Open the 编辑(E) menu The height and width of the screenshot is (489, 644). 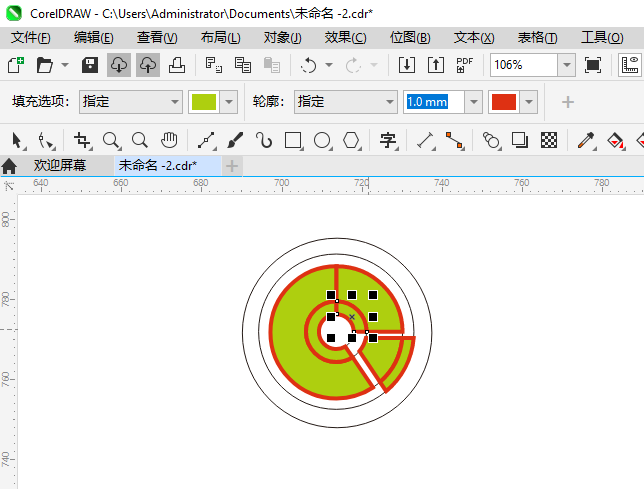pyautogui.click(x=94, y=38)
